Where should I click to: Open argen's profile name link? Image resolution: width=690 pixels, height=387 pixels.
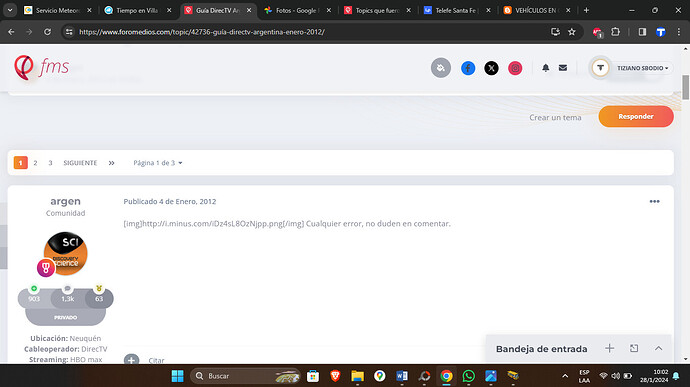click(x=65, y=201)
